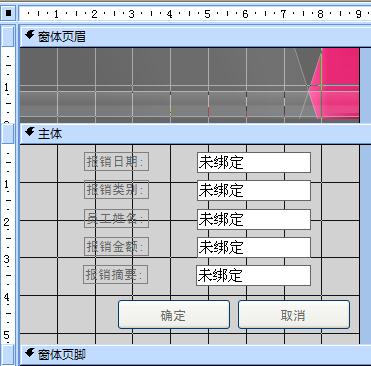Select the 主体 section bar
371x366 pixels.
pos(195,134)
